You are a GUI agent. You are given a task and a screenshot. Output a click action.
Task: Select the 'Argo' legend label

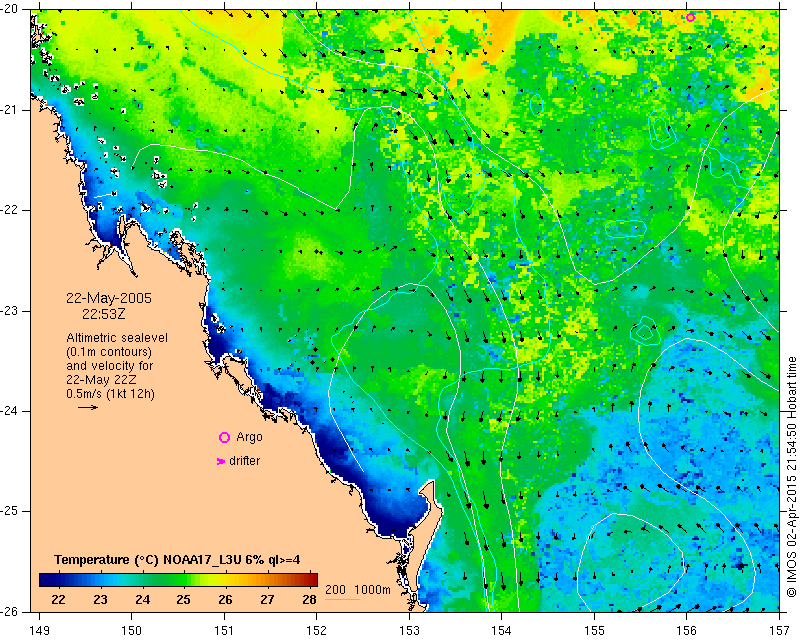tap(249, 437)
